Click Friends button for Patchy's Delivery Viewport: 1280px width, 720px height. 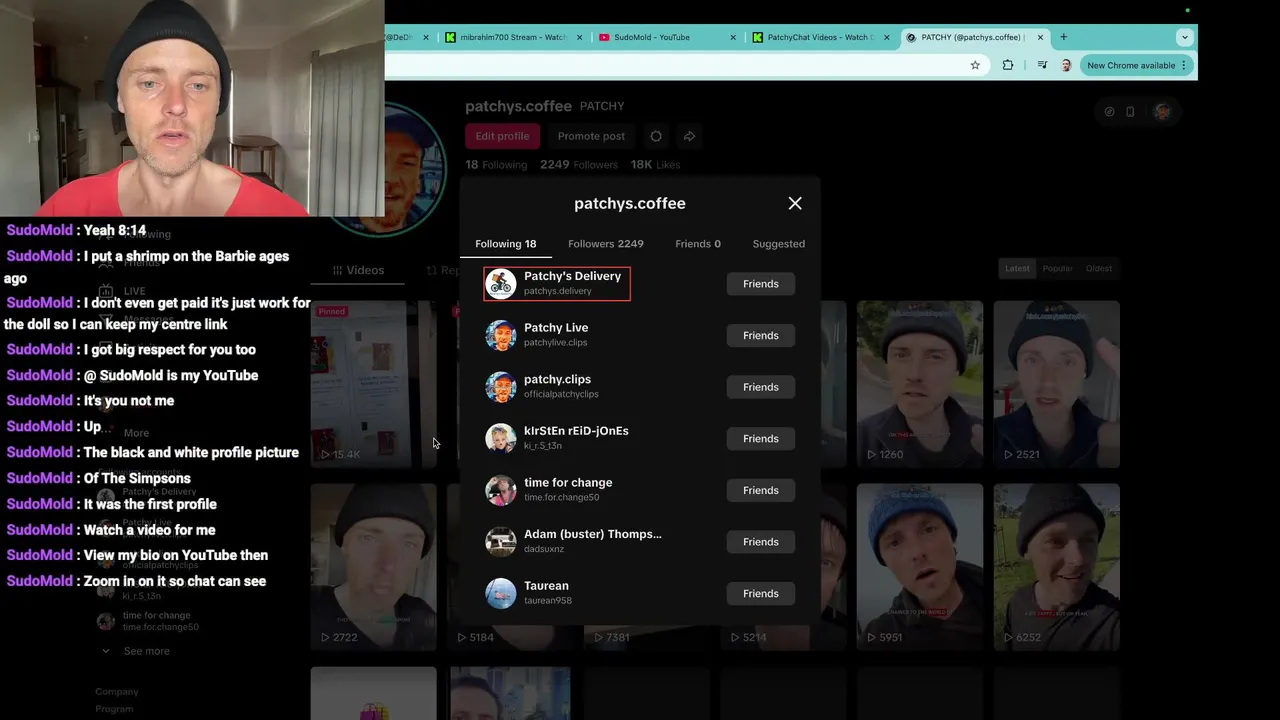(x=761, y=284)
